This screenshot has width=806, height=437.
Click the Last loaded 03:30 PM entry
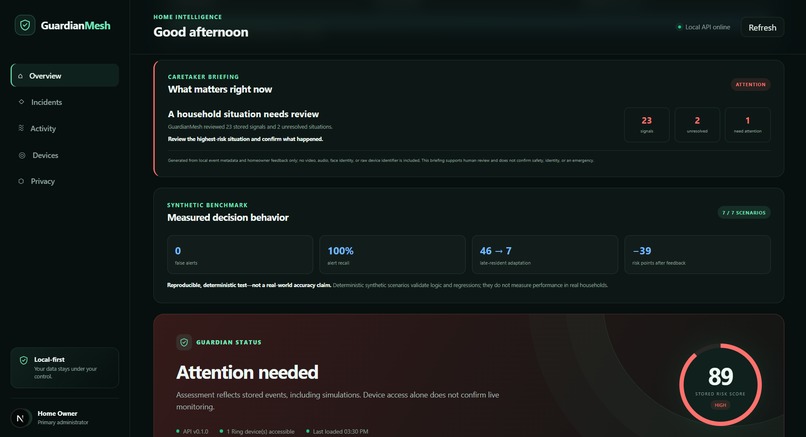pos(337,431)
